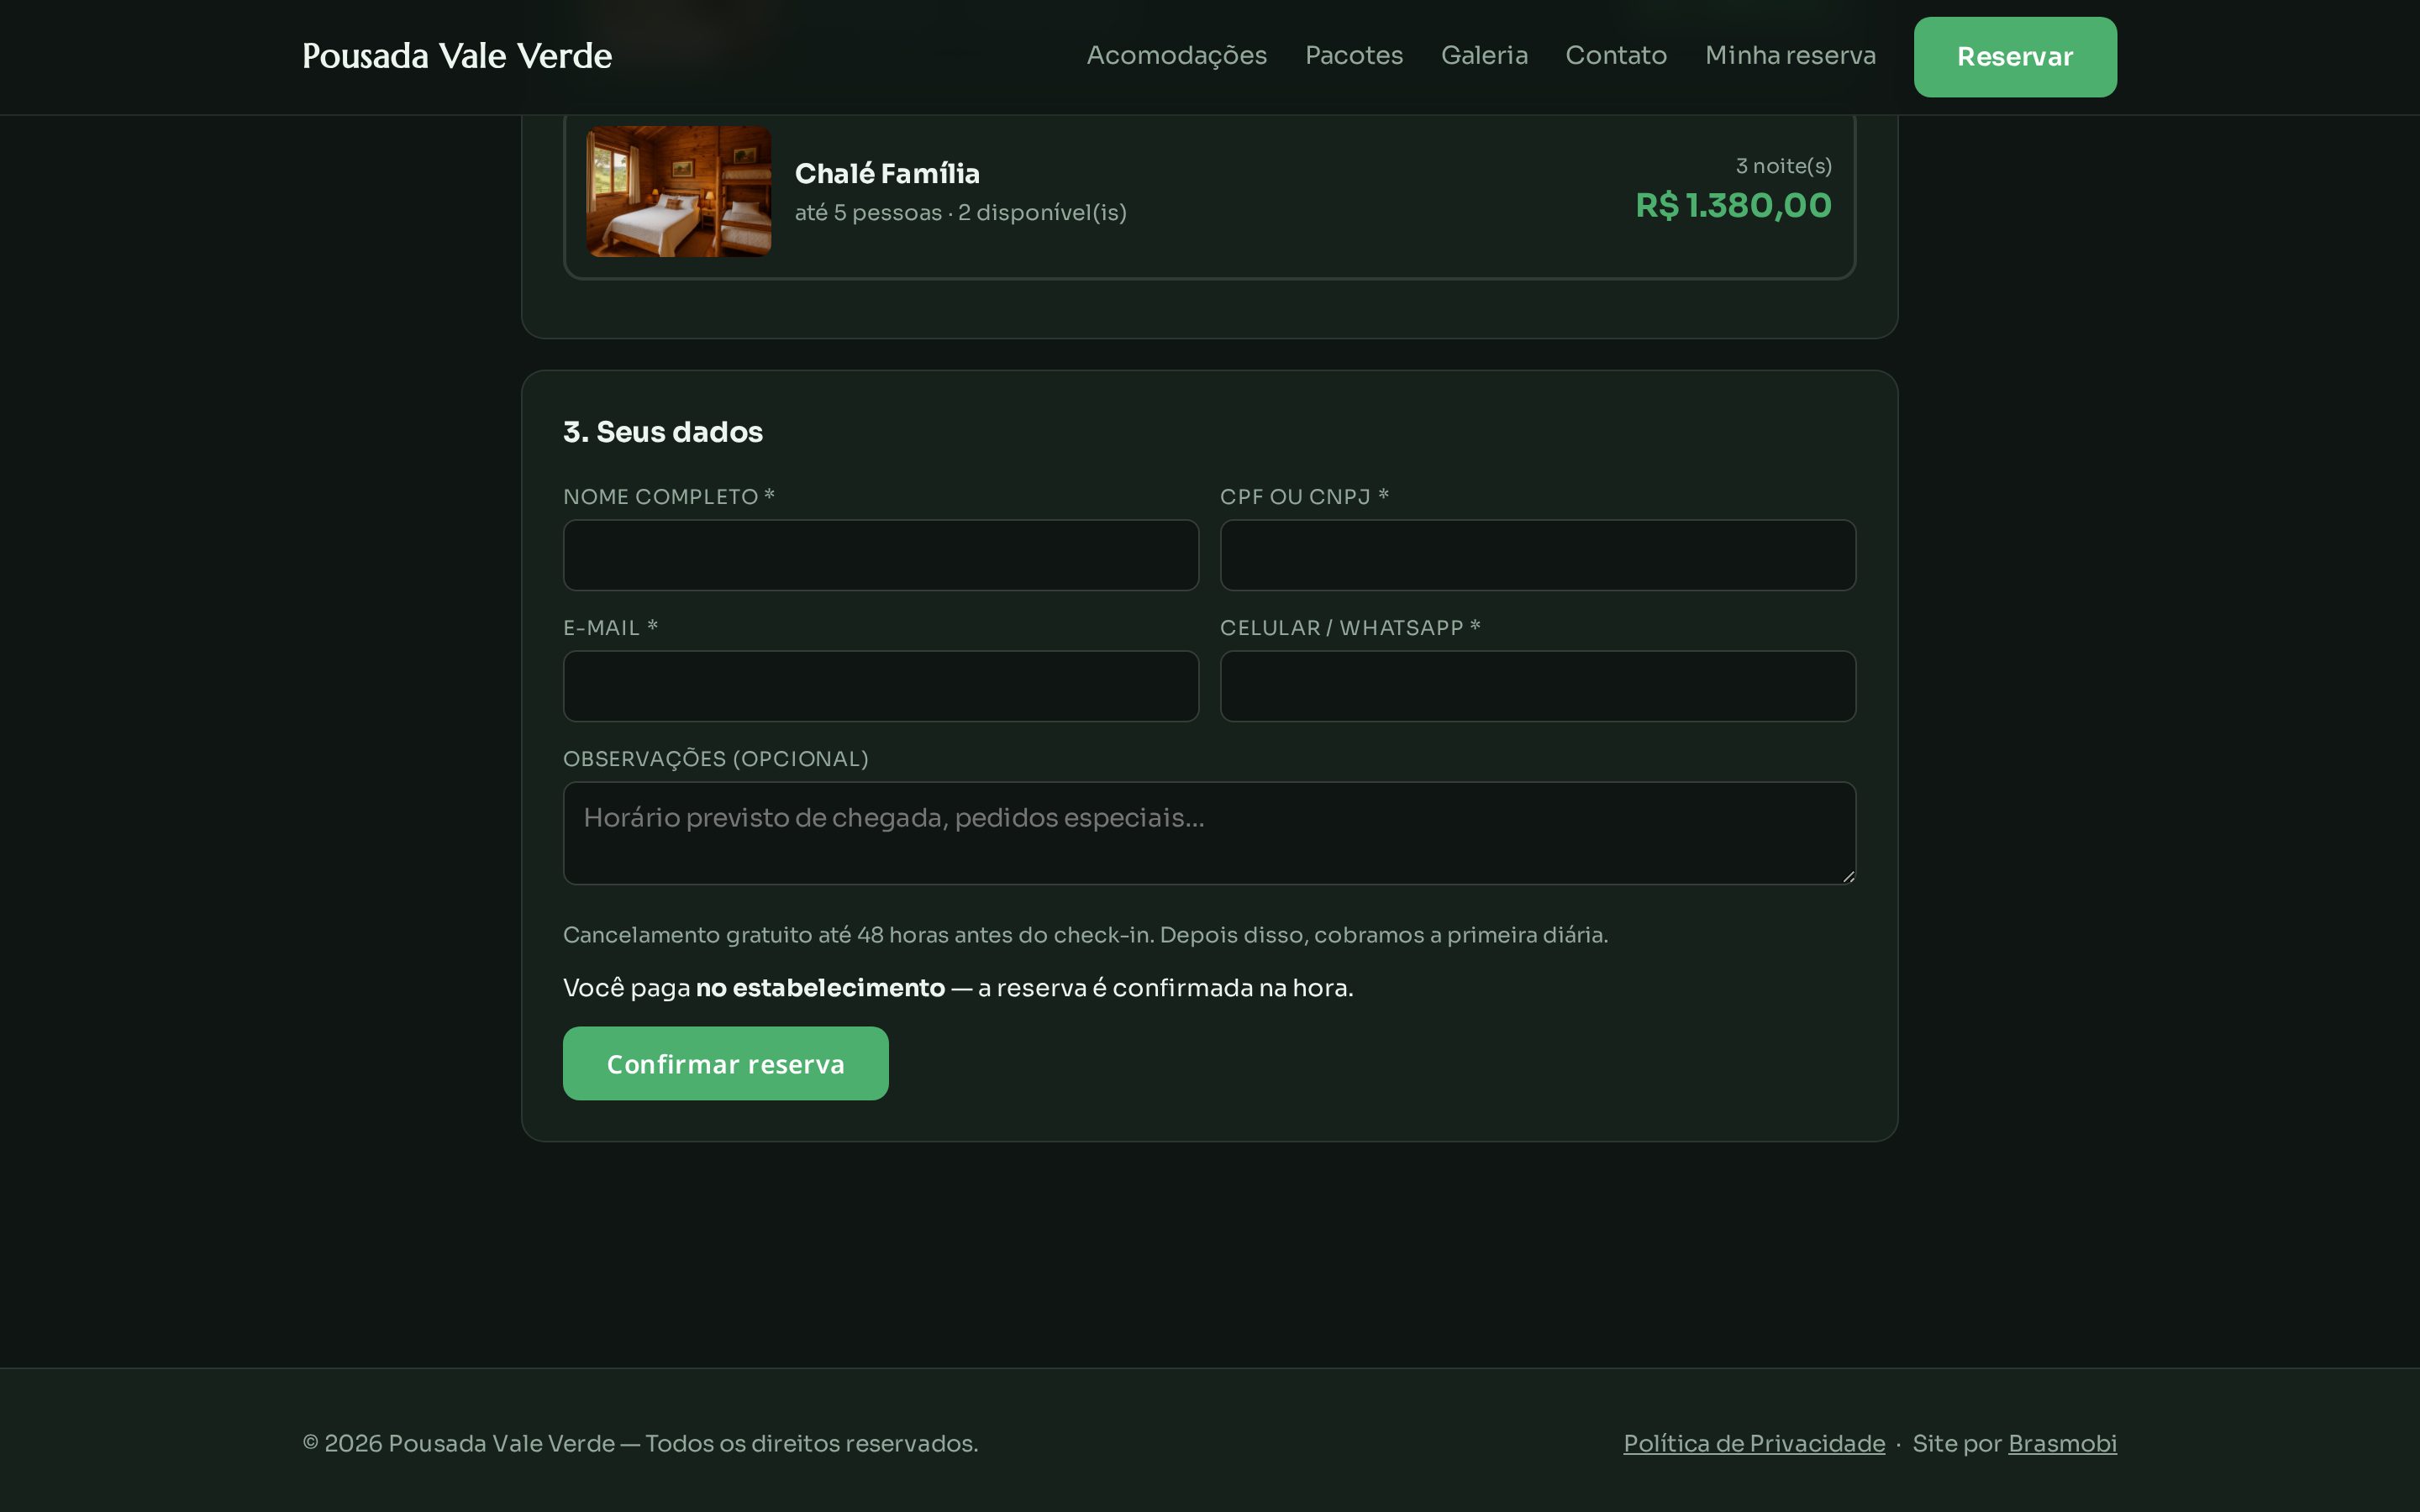This screenshot has height=1512, width=2420.
Task: Click the 'no estabelecimento' bold text
Action: [x=820, y=988]
